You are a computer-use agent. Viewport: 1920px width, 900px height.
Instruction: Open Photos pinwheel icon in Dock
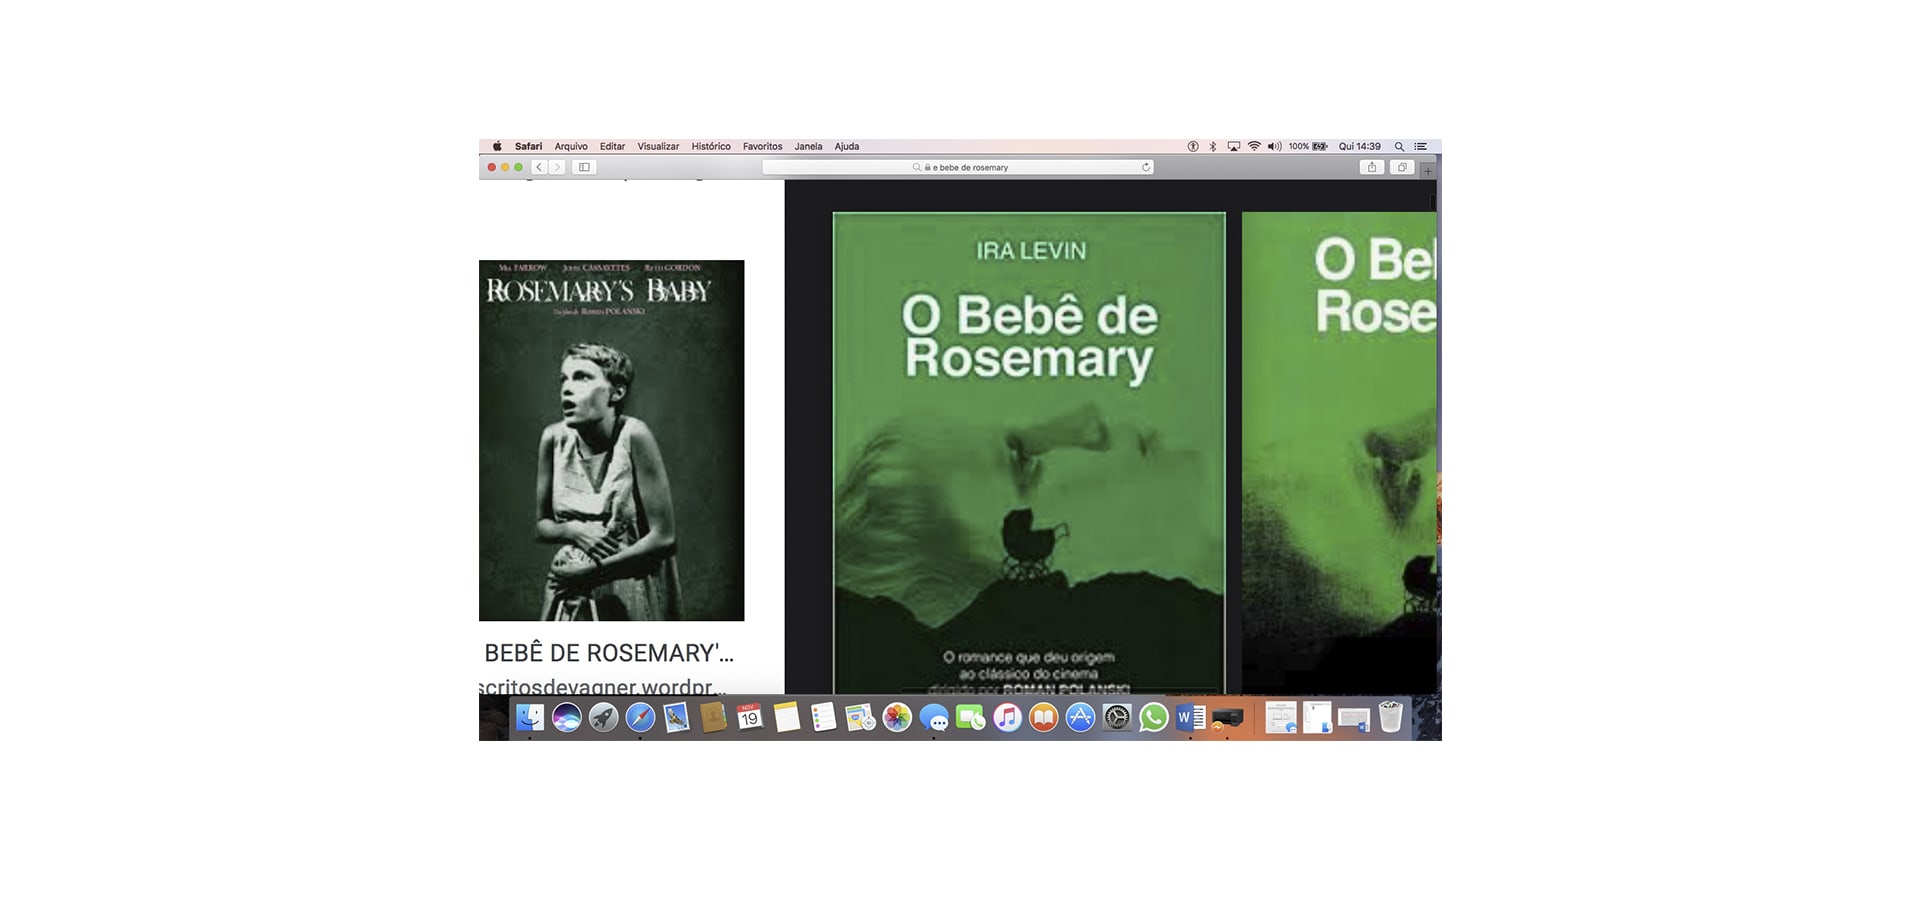coord(897,717)
